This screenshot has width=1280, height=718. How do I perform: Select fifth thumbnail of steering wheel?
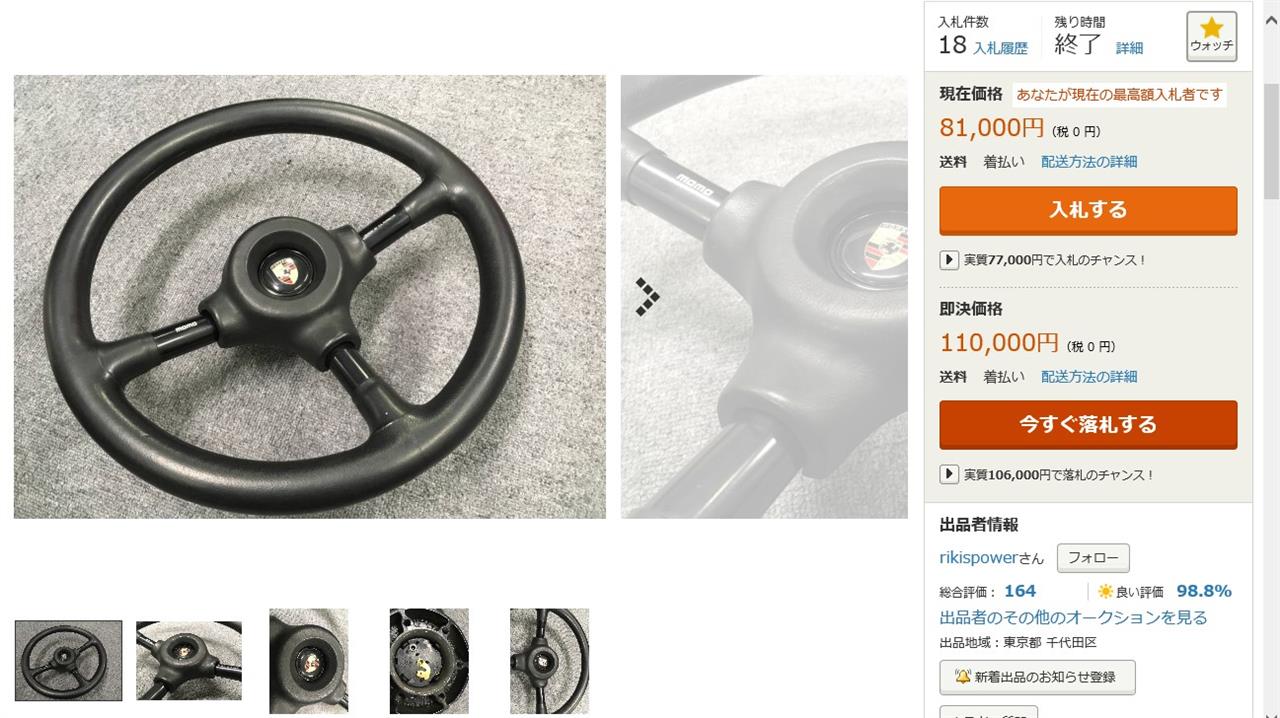(x=549, y=660)
